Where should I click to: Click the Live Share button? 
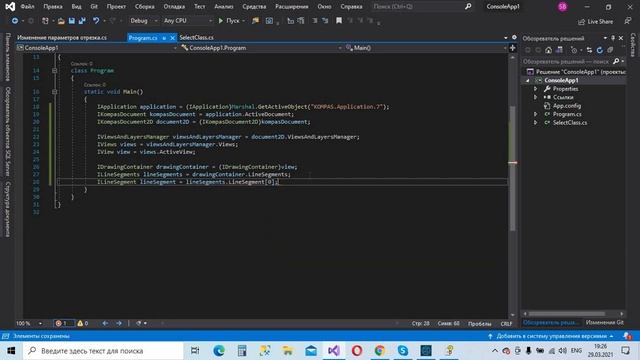(x=596, y=21)
